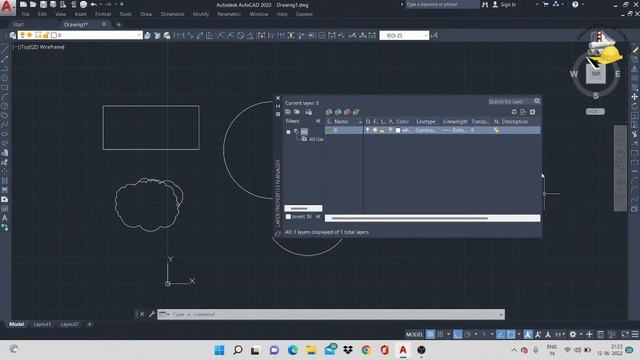Toggle 2D object snap in status bar

511,334
